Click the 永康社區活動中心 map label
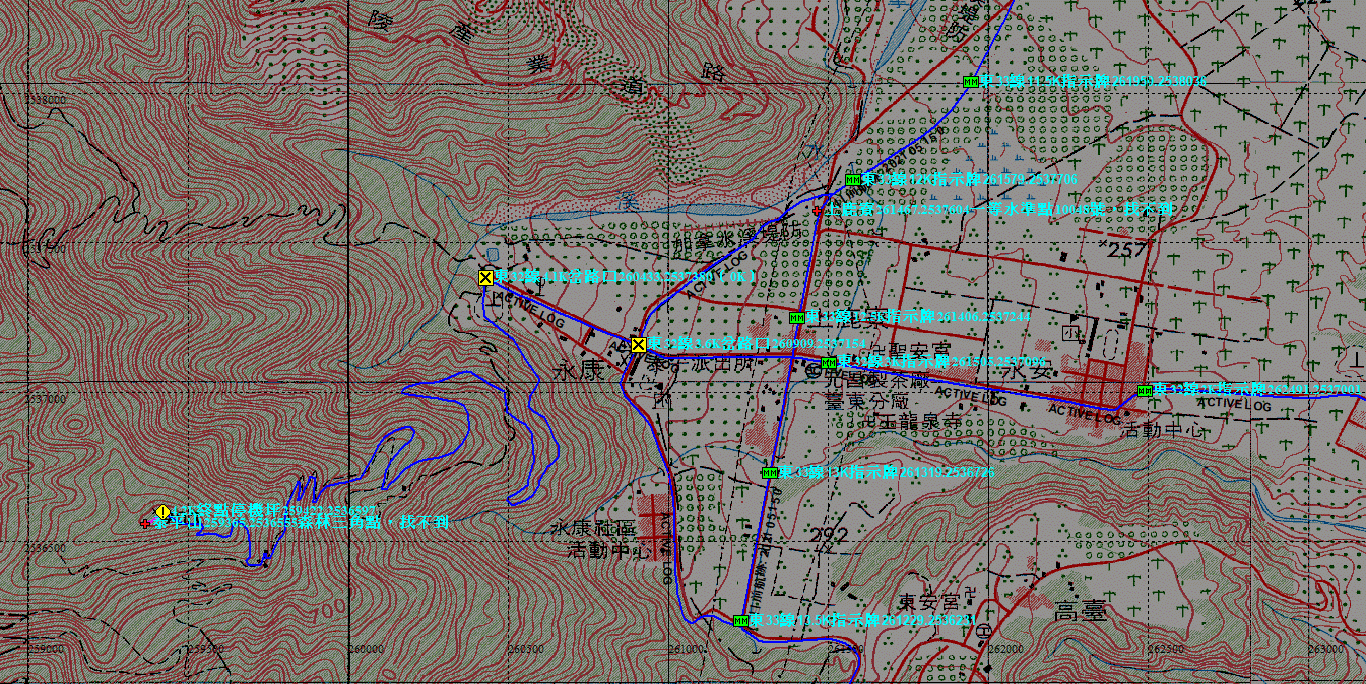1366x684 pixels. pos(600,538)
